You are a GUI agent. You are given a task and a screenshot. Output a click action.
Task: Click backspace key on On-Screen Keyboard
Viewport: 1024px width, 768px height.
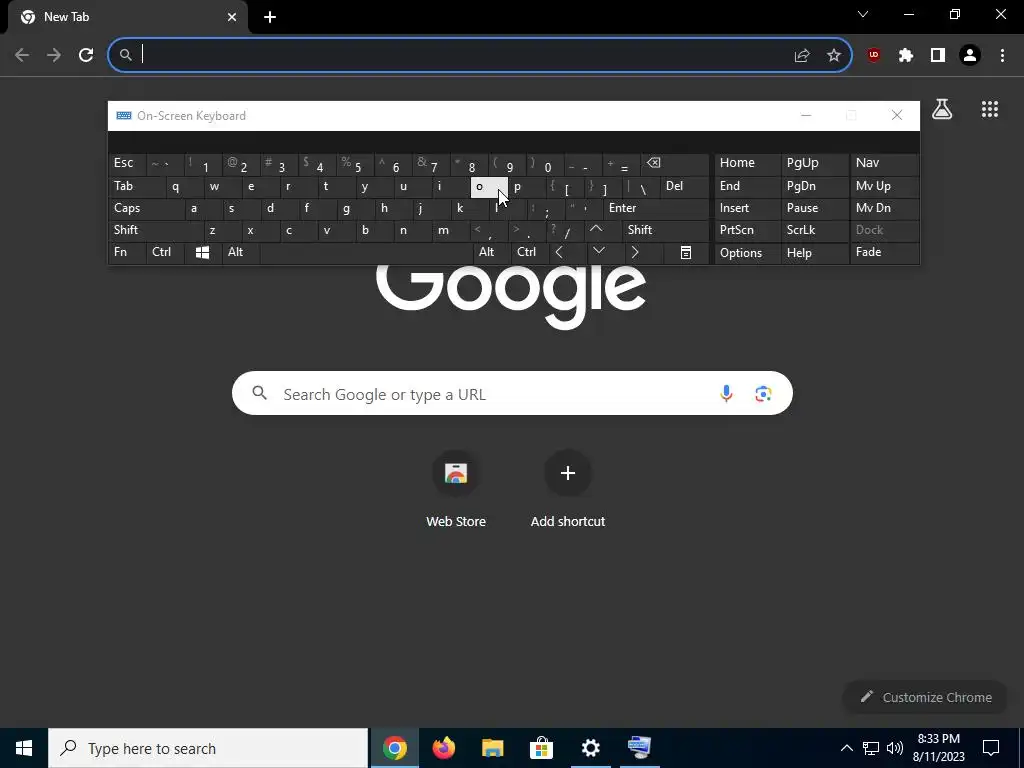click(x=675, y=164)
